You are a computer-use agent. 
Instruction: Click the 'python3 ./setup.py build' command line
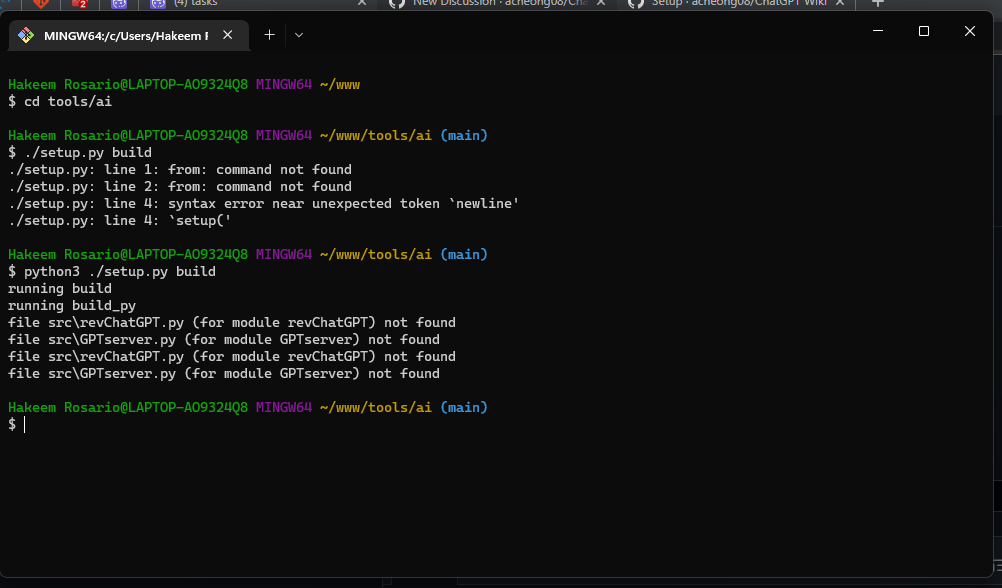112,271
